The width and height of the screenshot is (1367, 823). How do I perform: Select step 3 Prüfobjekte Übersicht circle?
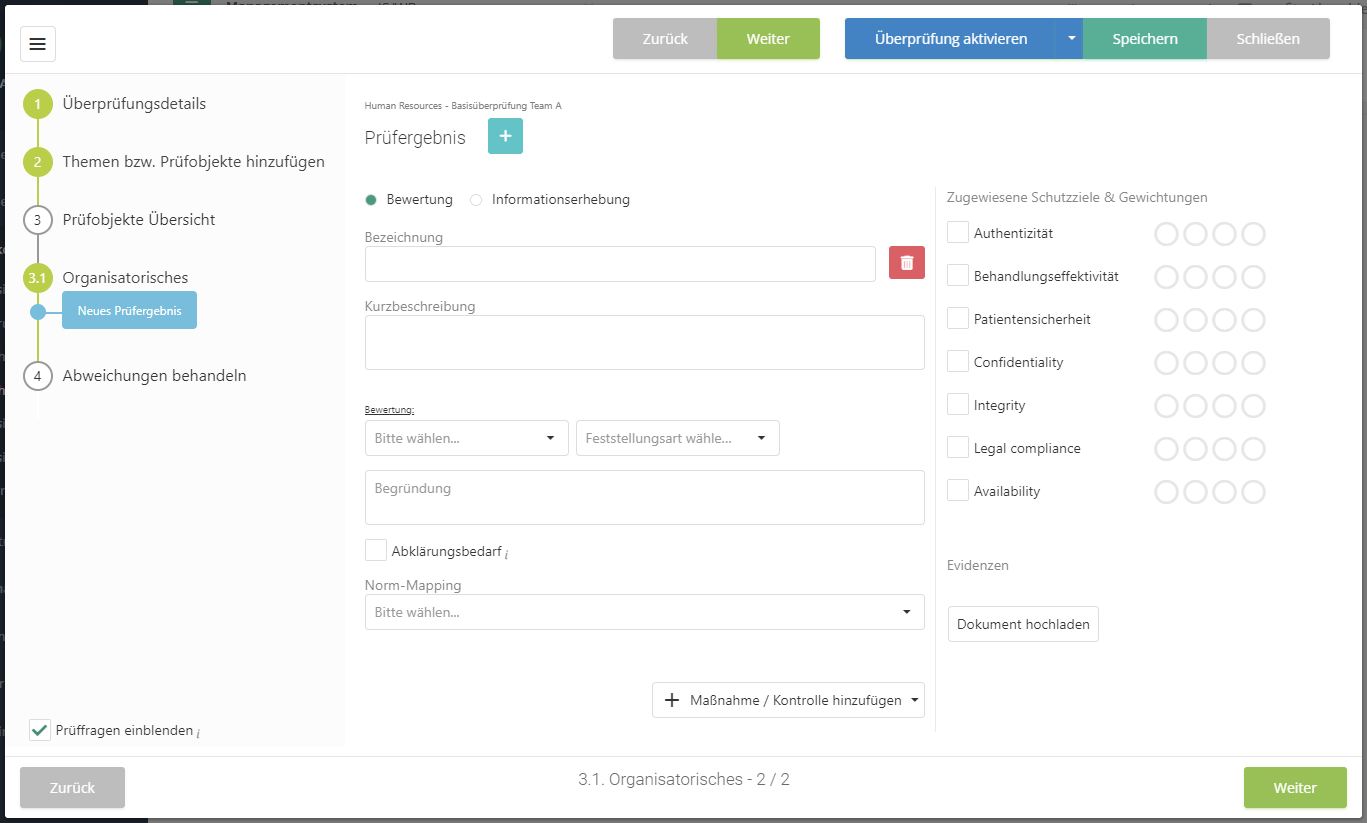pos(38,220)
